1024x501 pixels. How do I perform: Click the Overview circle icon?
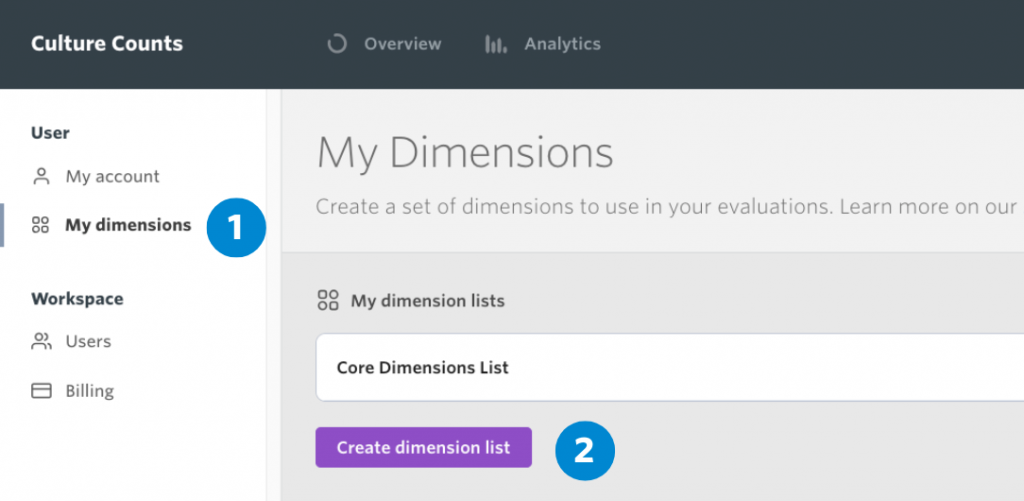pos(337,44)
